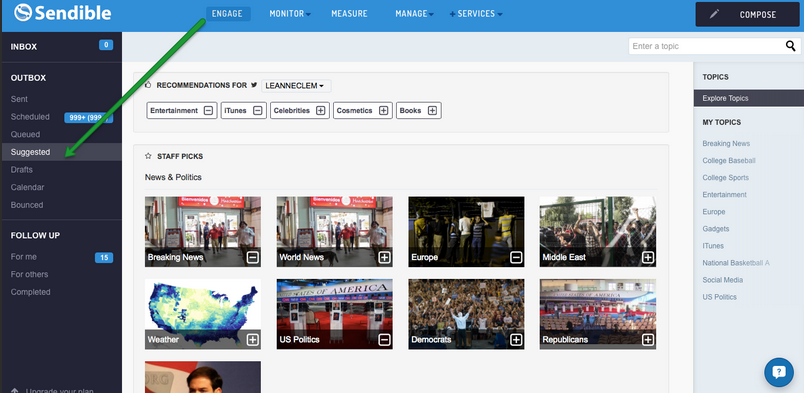
Task: Select Sent in the Outbox
Action: [x=19, y=99]
